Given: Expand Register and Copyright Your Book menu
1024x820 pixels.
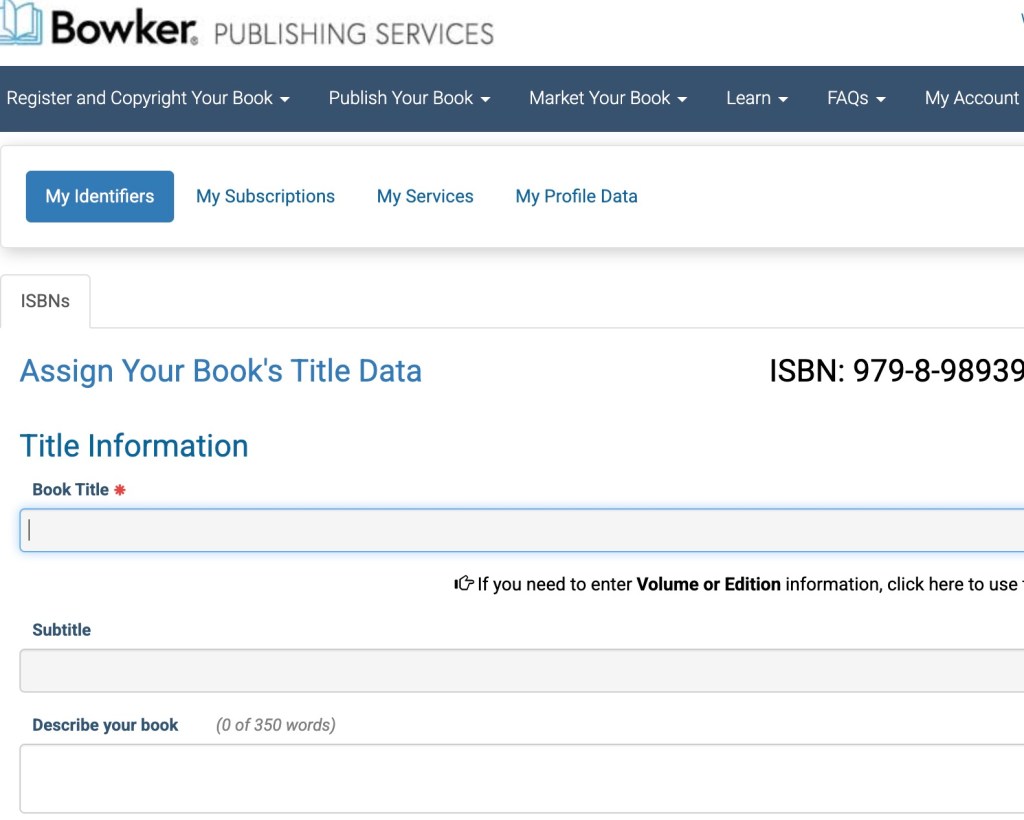Looking at the screenshot, I should 148,98.
